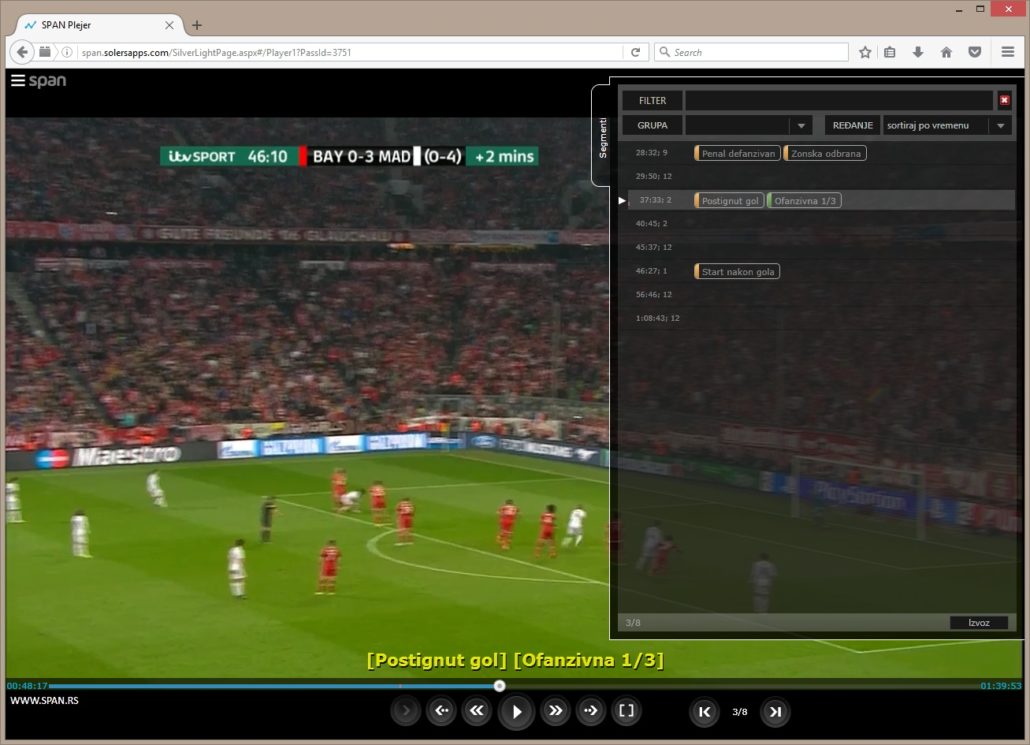Jump to the next segment

(x=775, y=711)
